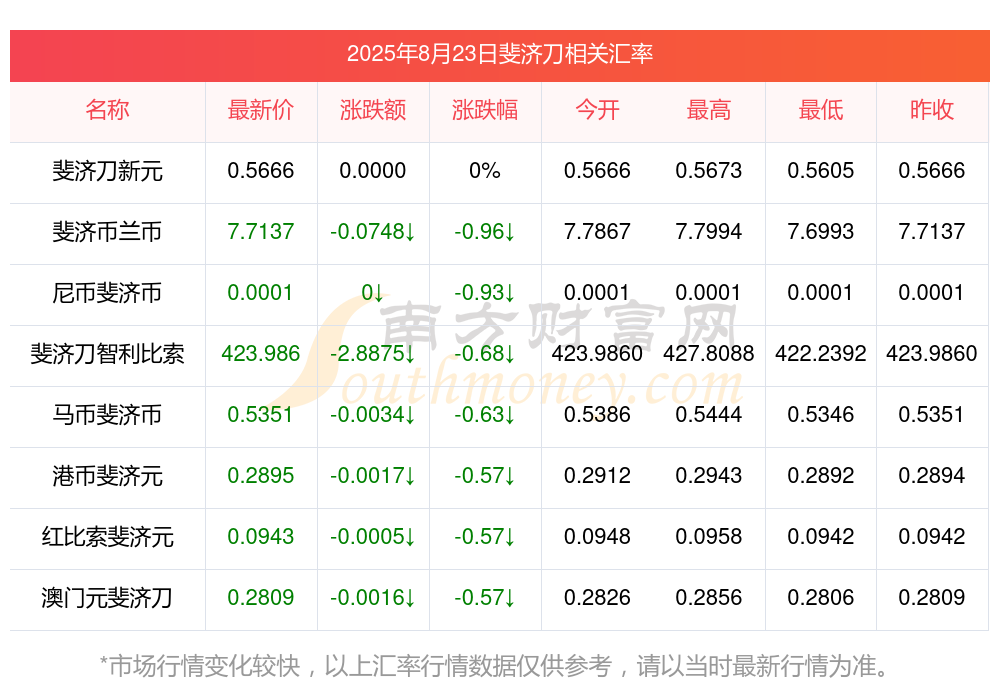The image size is (1000, 698).
Task: Click the low value 0.5346
Action: tap(820, 415)
